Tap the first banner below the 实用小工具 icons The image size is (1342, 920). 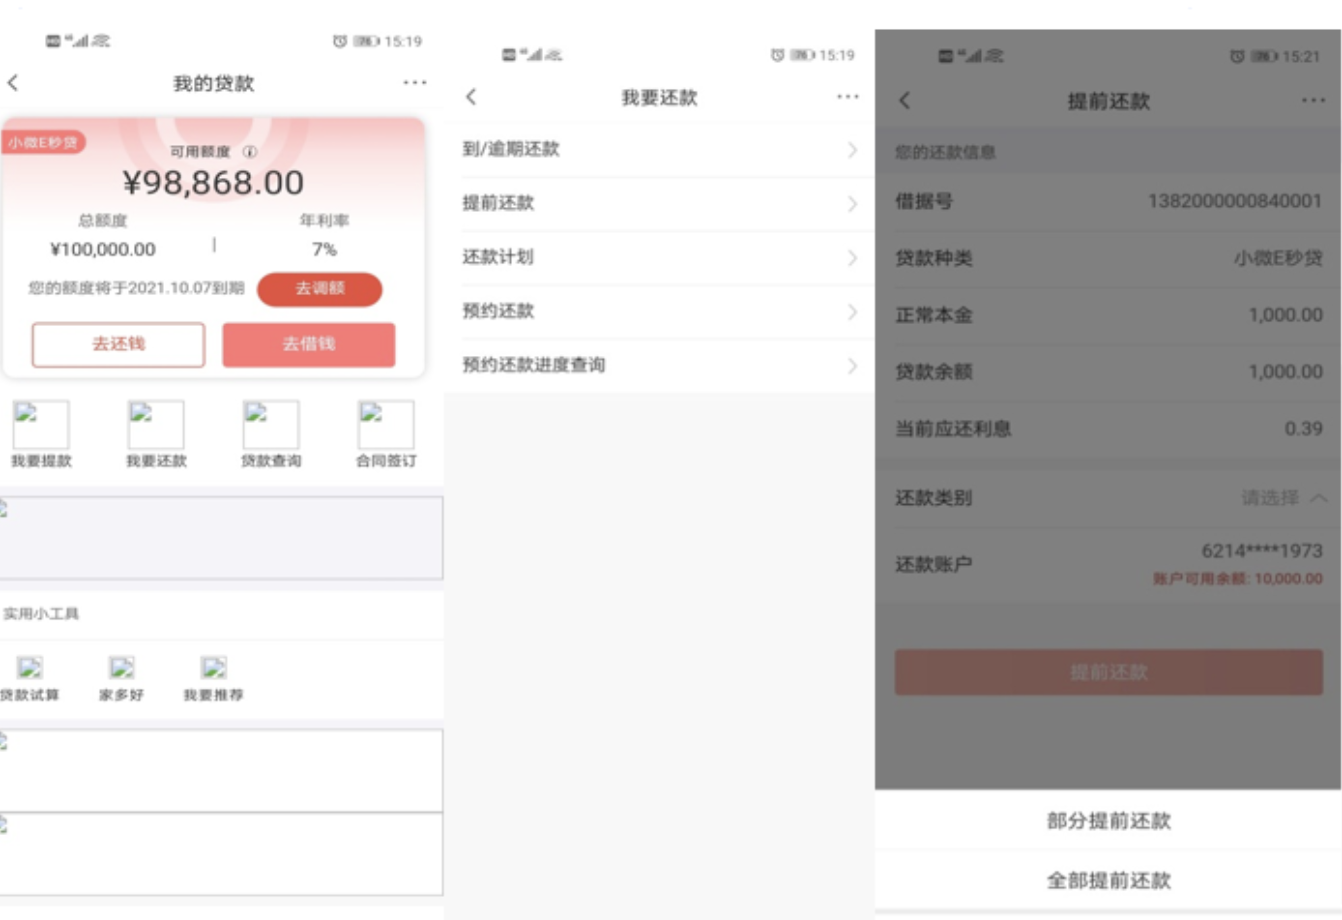point(221,771)
